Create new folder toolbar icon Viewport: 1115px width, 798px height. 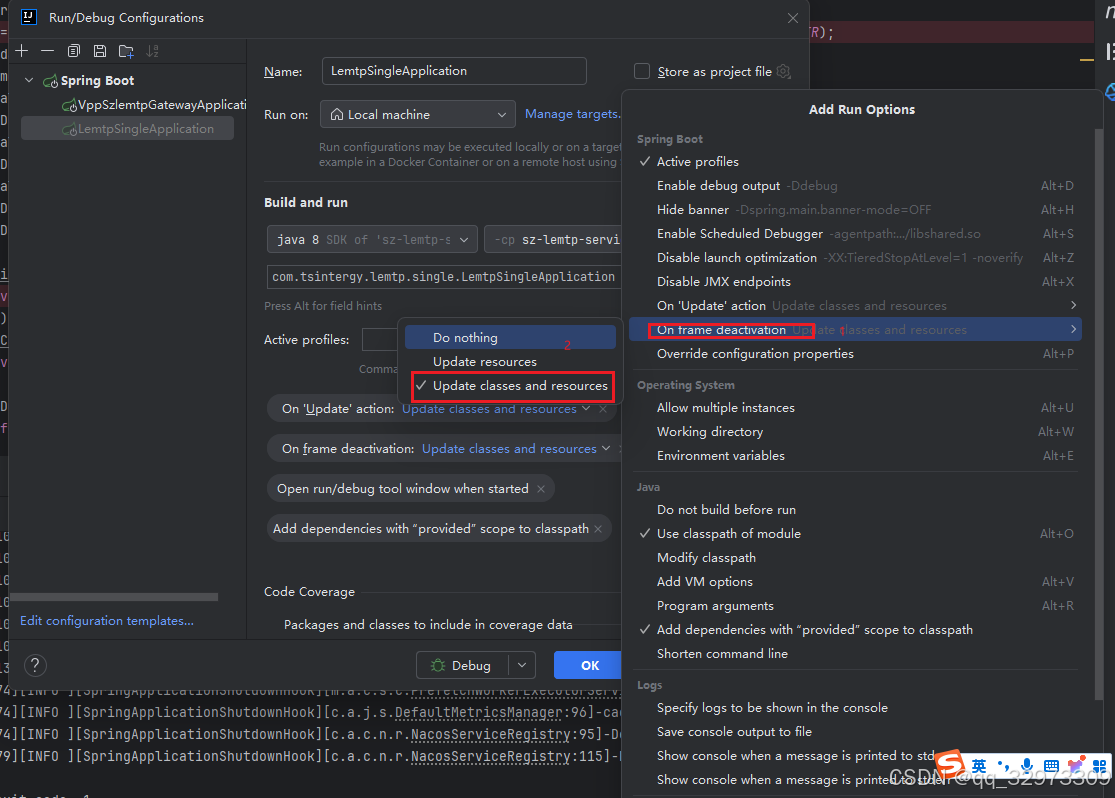[126, 50]
